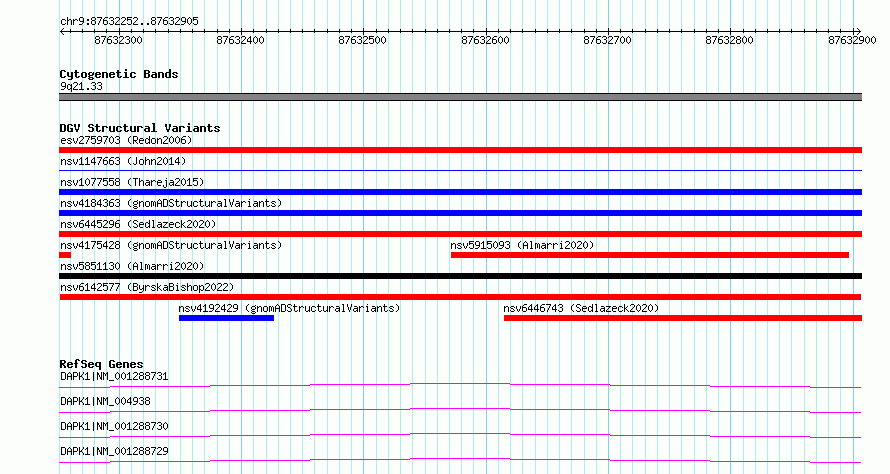The height and width of the screenshot is (474, 890).
Task: Click the 87632600 ruler position
Action: [485, 40]
